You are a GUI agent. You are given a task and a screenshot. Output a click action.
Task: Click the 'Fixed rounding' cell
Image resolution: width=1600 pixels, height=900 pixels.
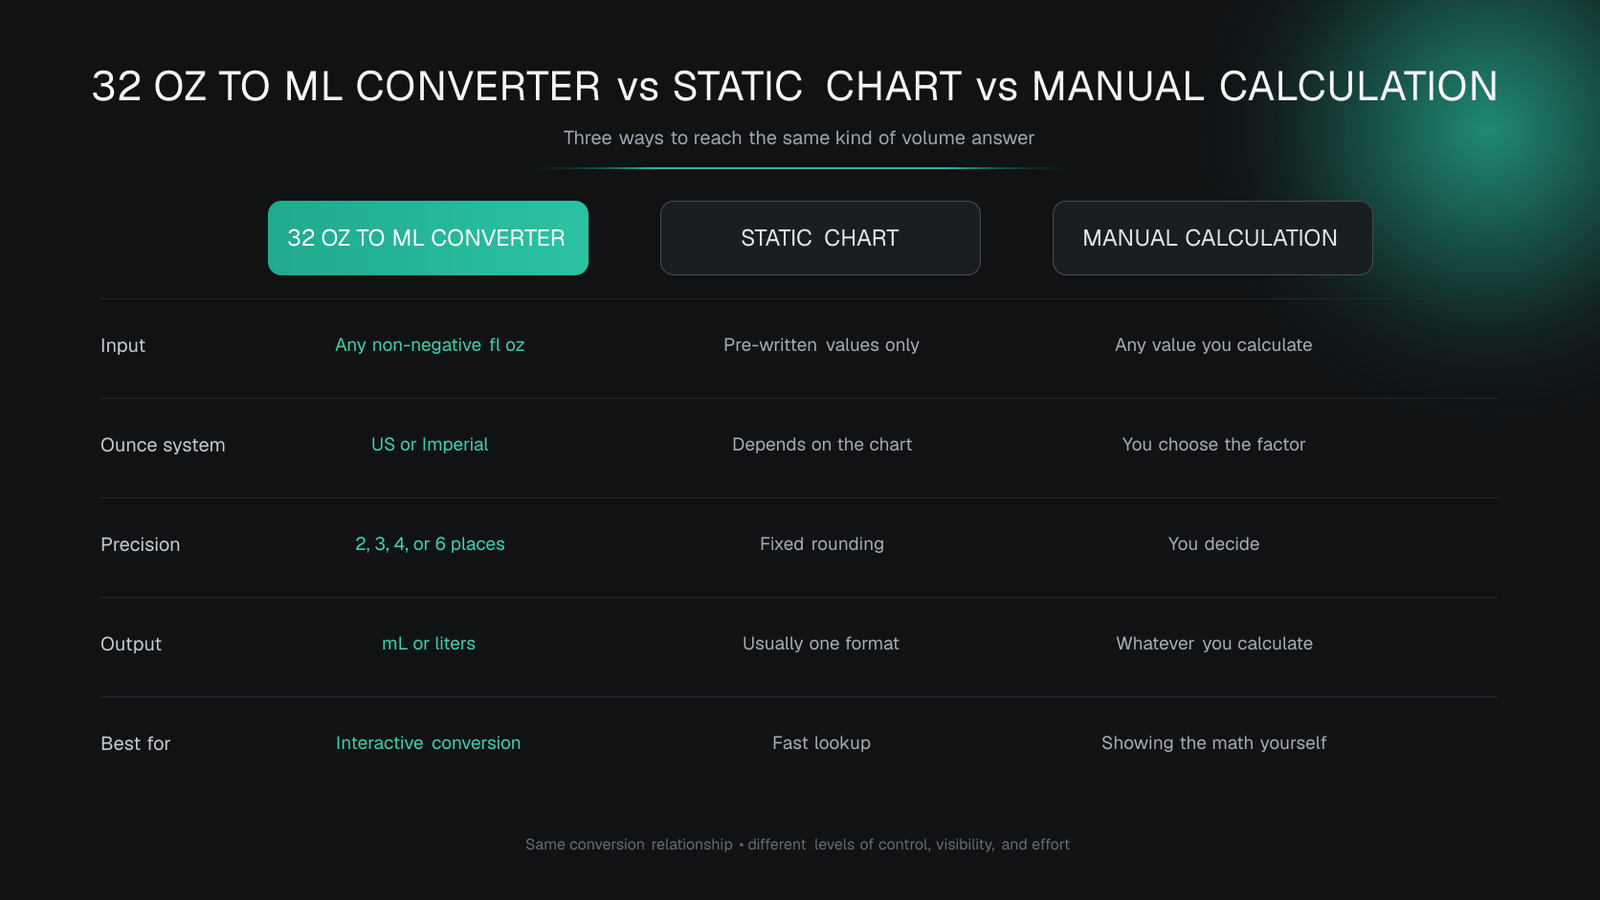click(x=822, y=544)
